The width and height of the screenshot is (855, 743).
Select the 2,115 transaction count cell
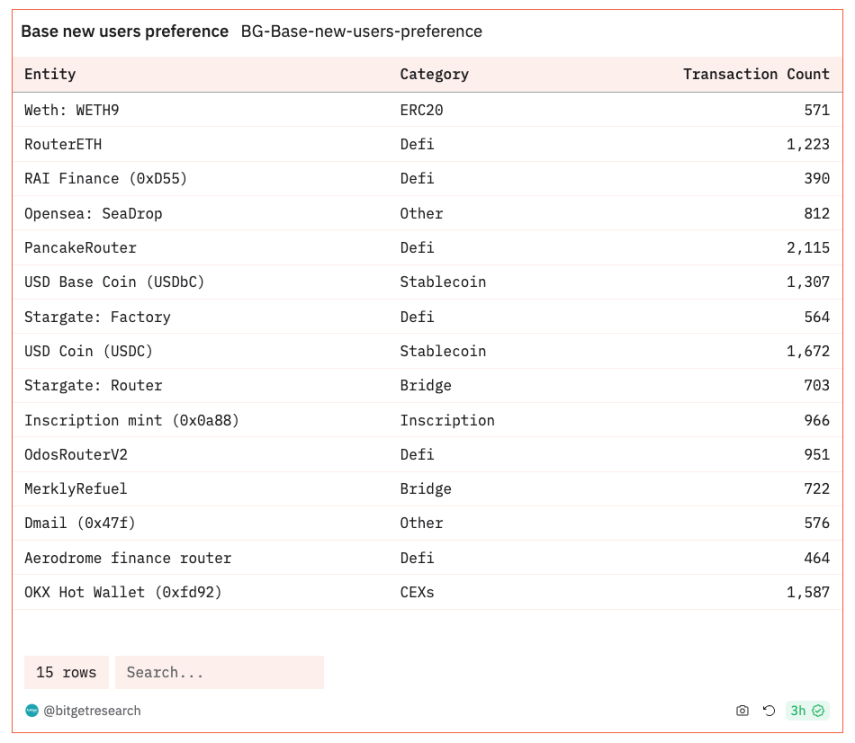(x=808, y=248)
